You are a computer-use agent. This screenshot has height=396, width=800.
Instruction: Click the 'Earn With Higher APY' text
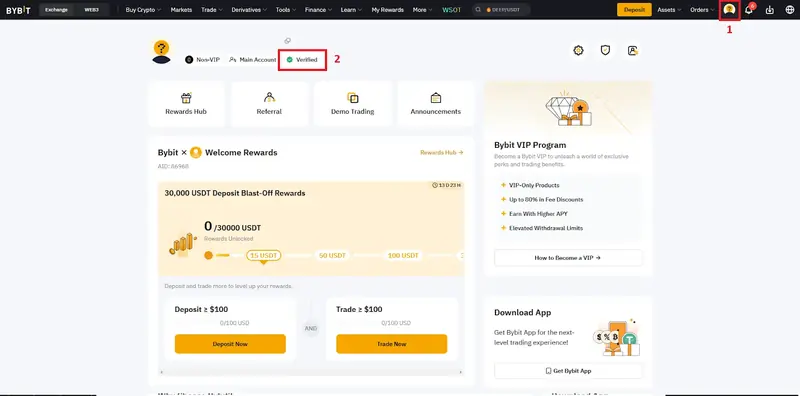point(538,214)
